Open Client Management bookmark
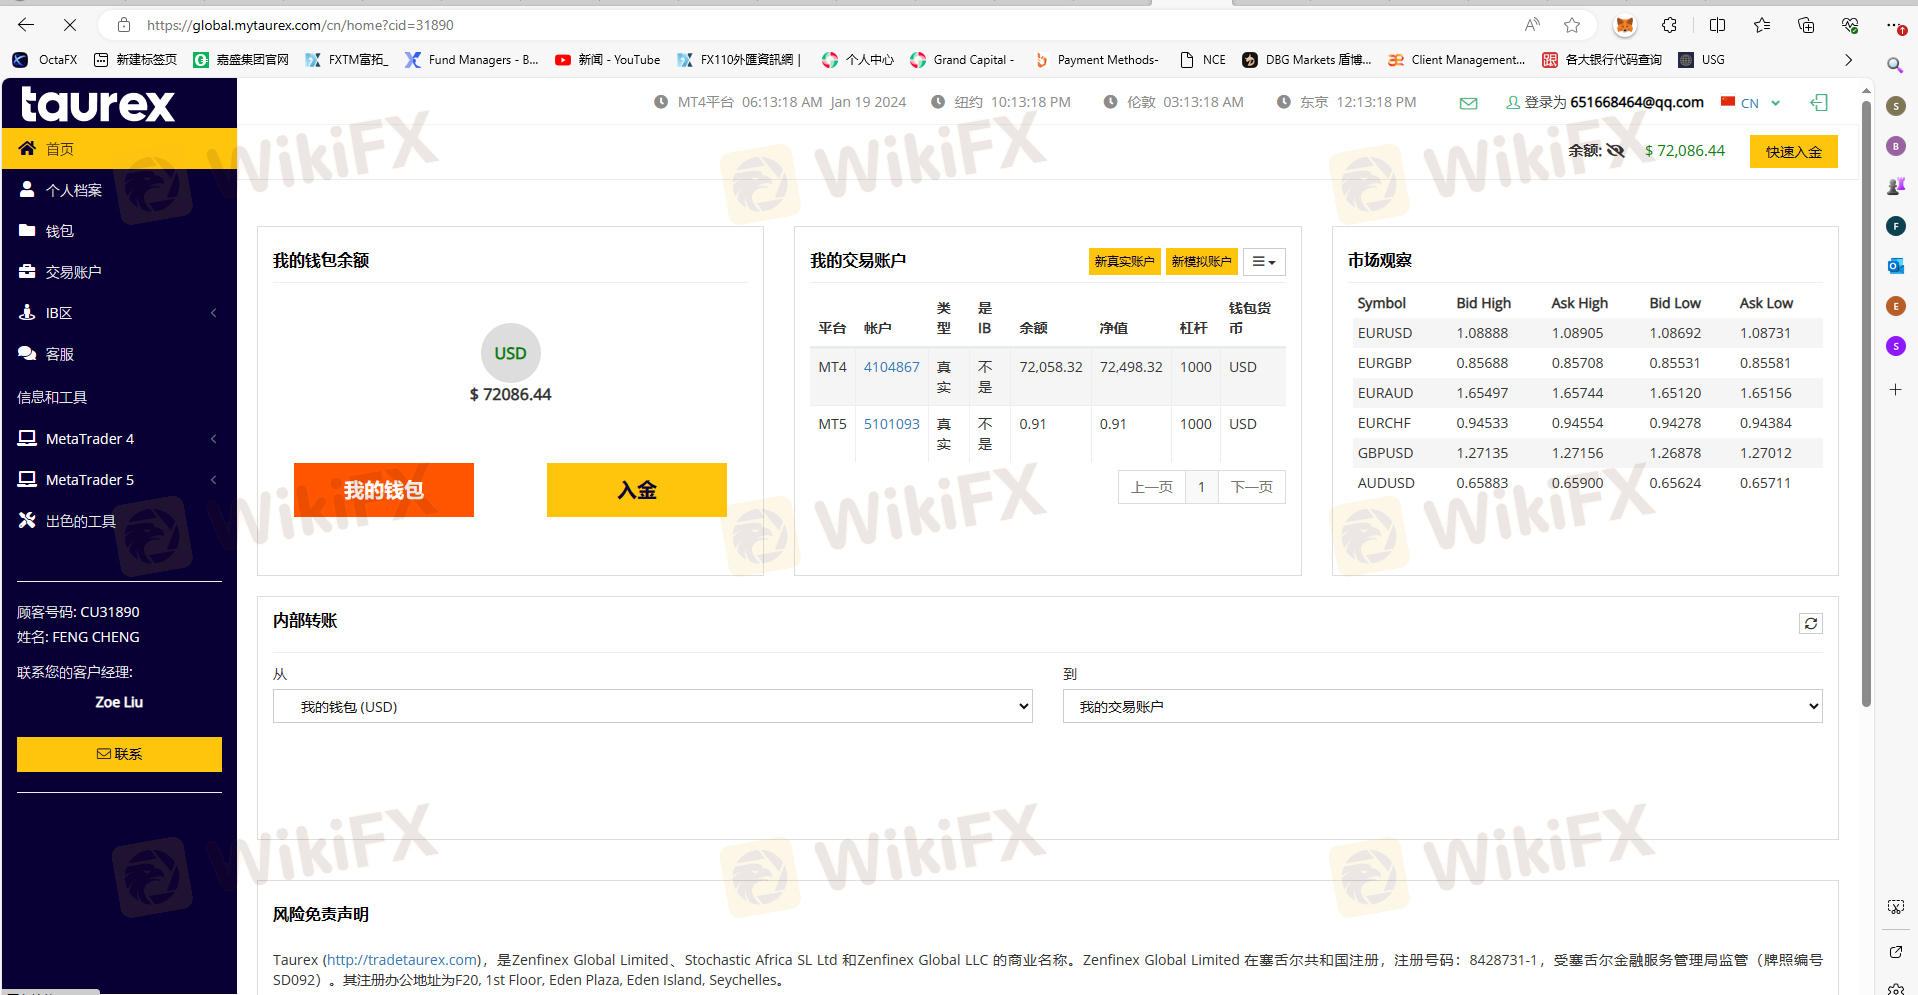 point(1456,60)
